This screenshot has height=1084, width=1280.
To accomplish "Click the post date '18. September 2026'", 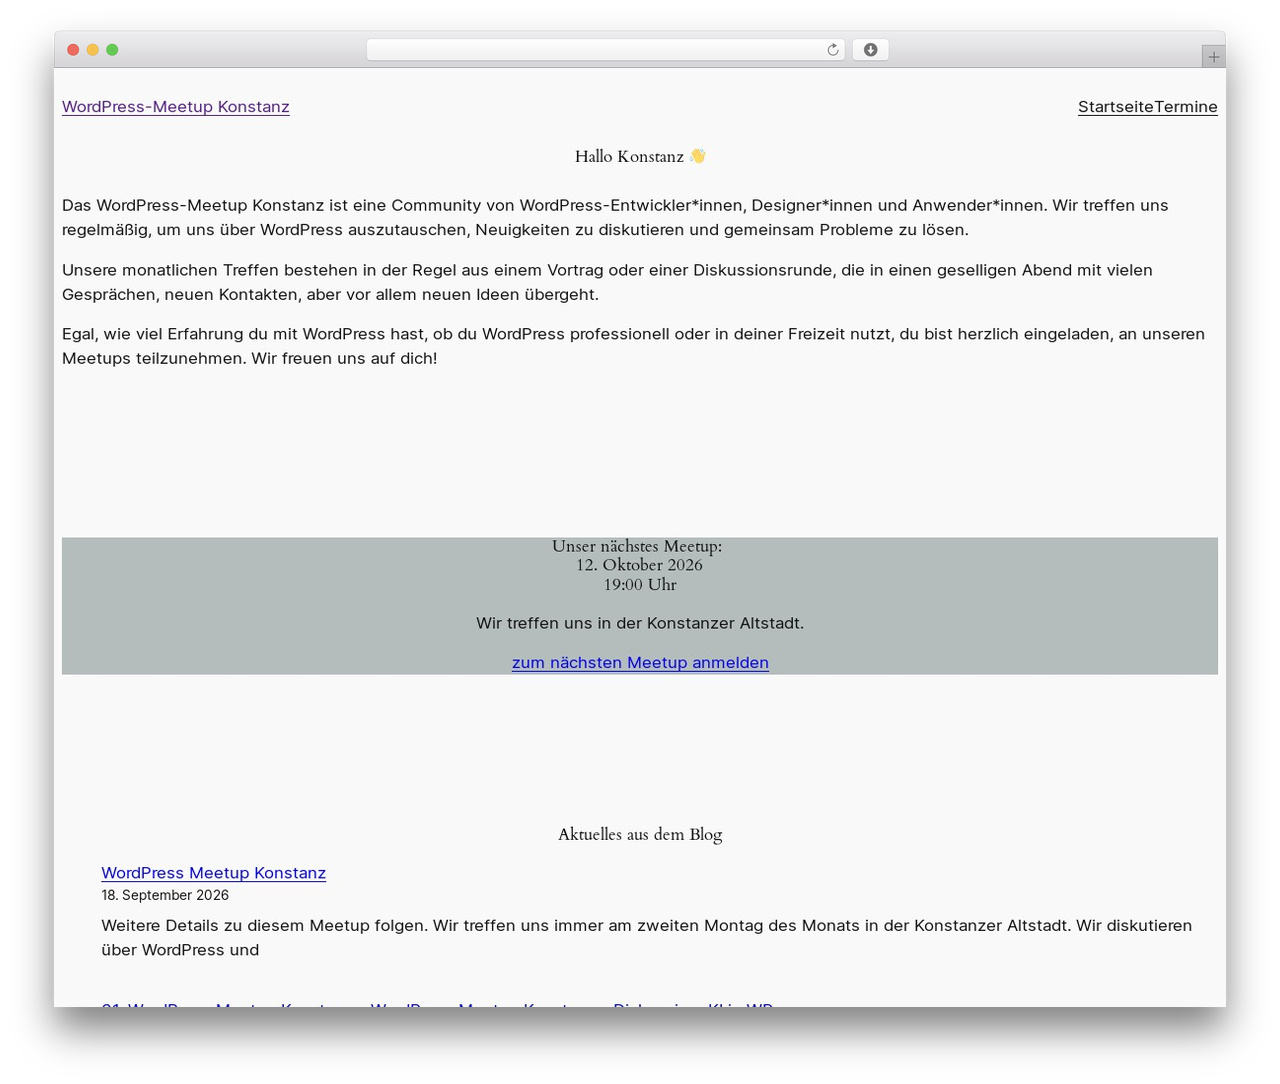I will click(x=165, y=895).
